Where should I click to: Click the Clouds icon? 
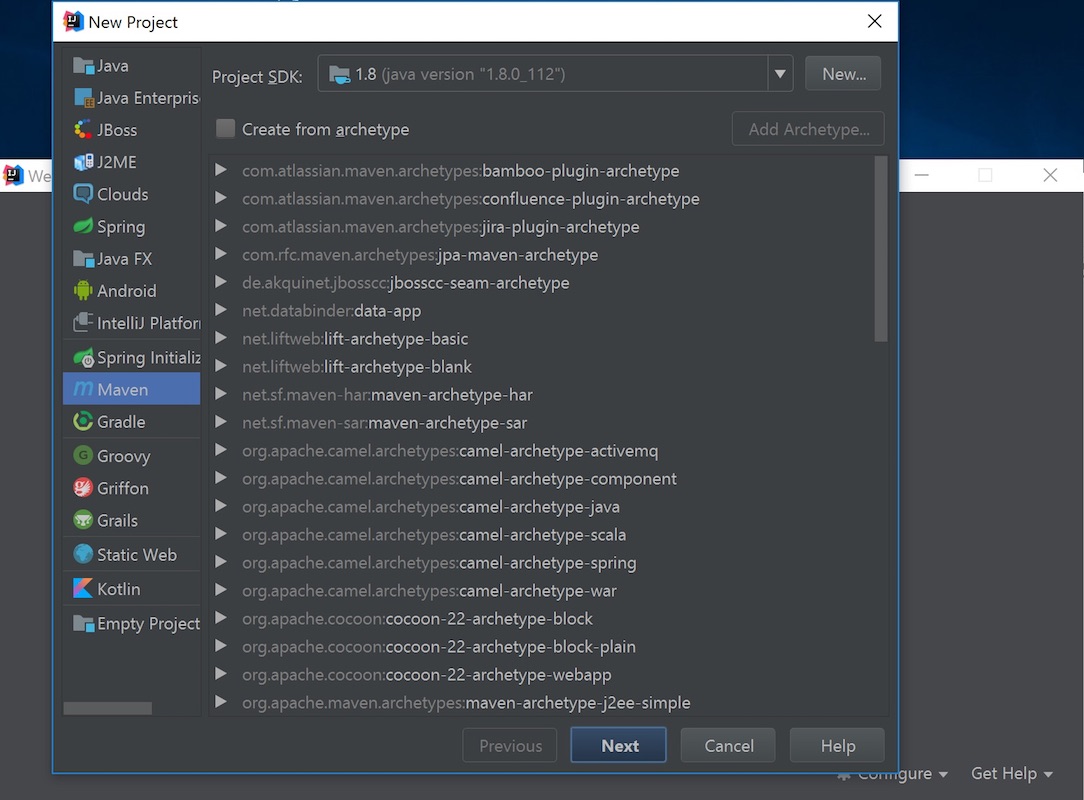83,194
